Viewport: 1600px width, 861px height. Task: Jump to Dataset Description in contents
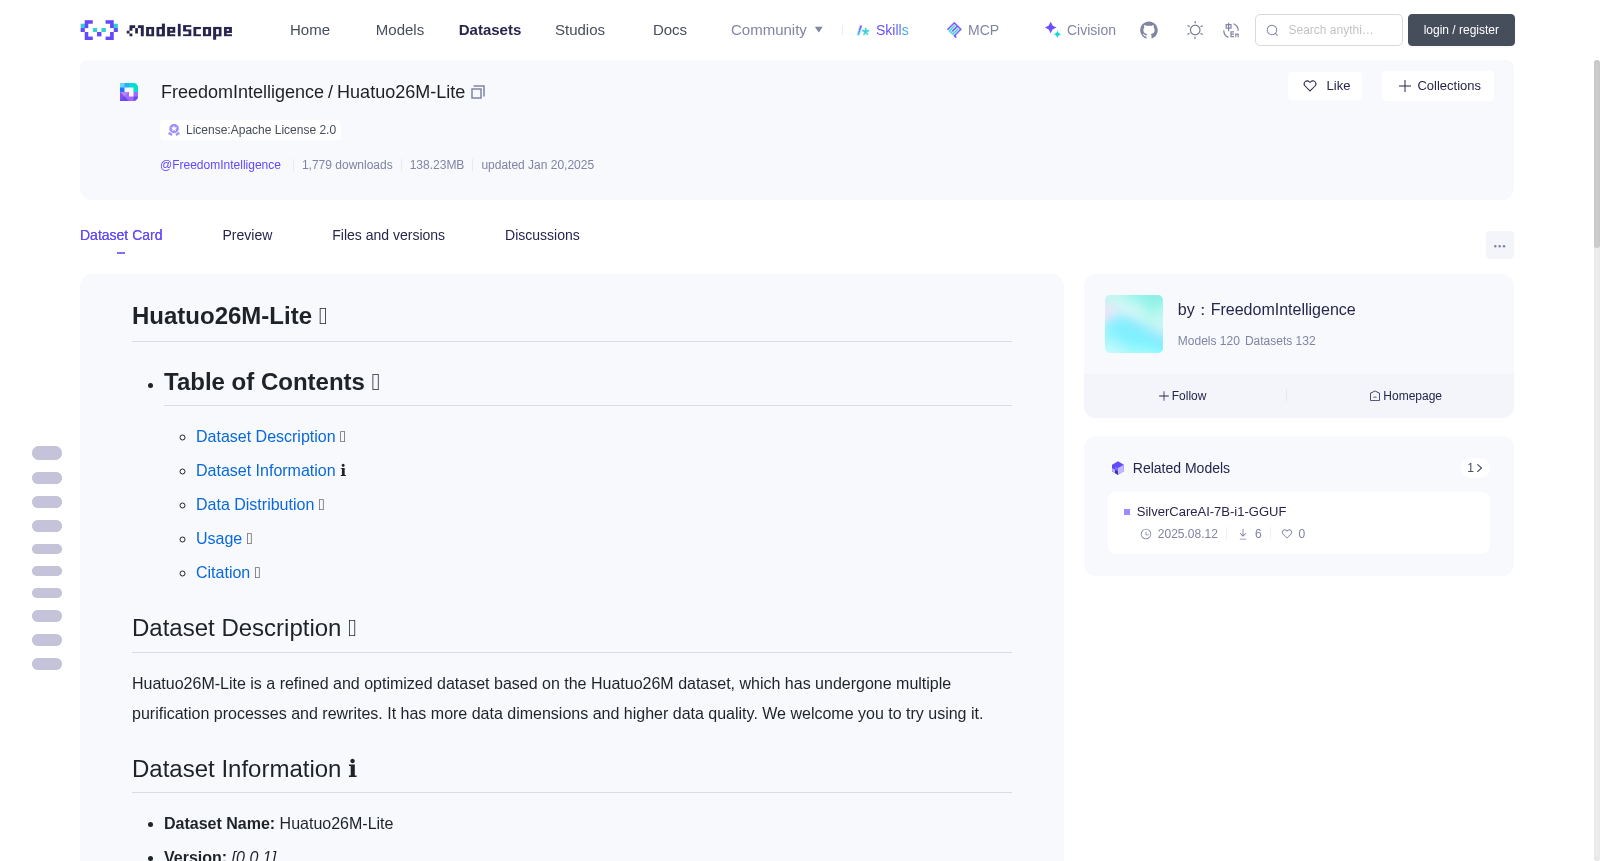pos(266,437)
